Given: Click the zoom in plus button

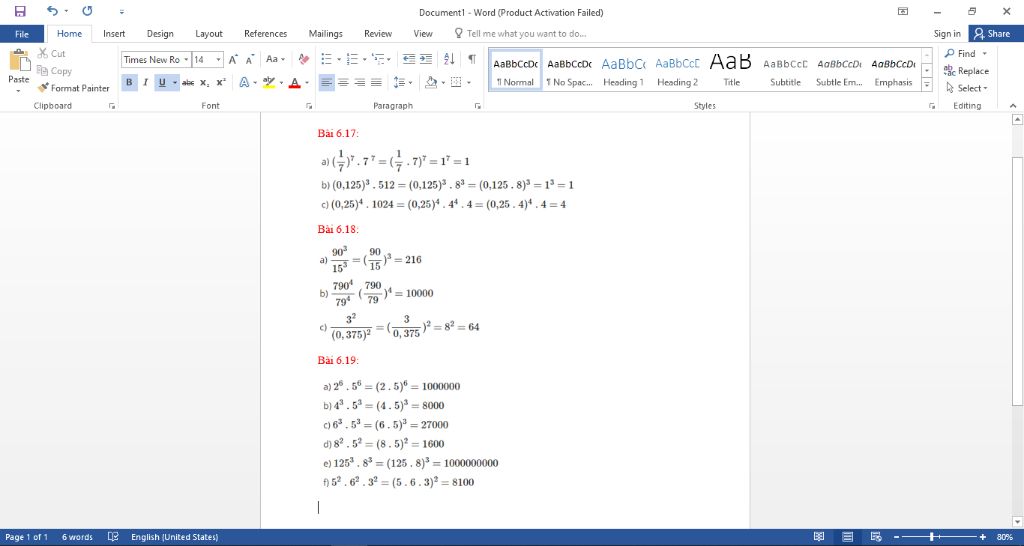Looking at the screenshot, I should [983, 537].
